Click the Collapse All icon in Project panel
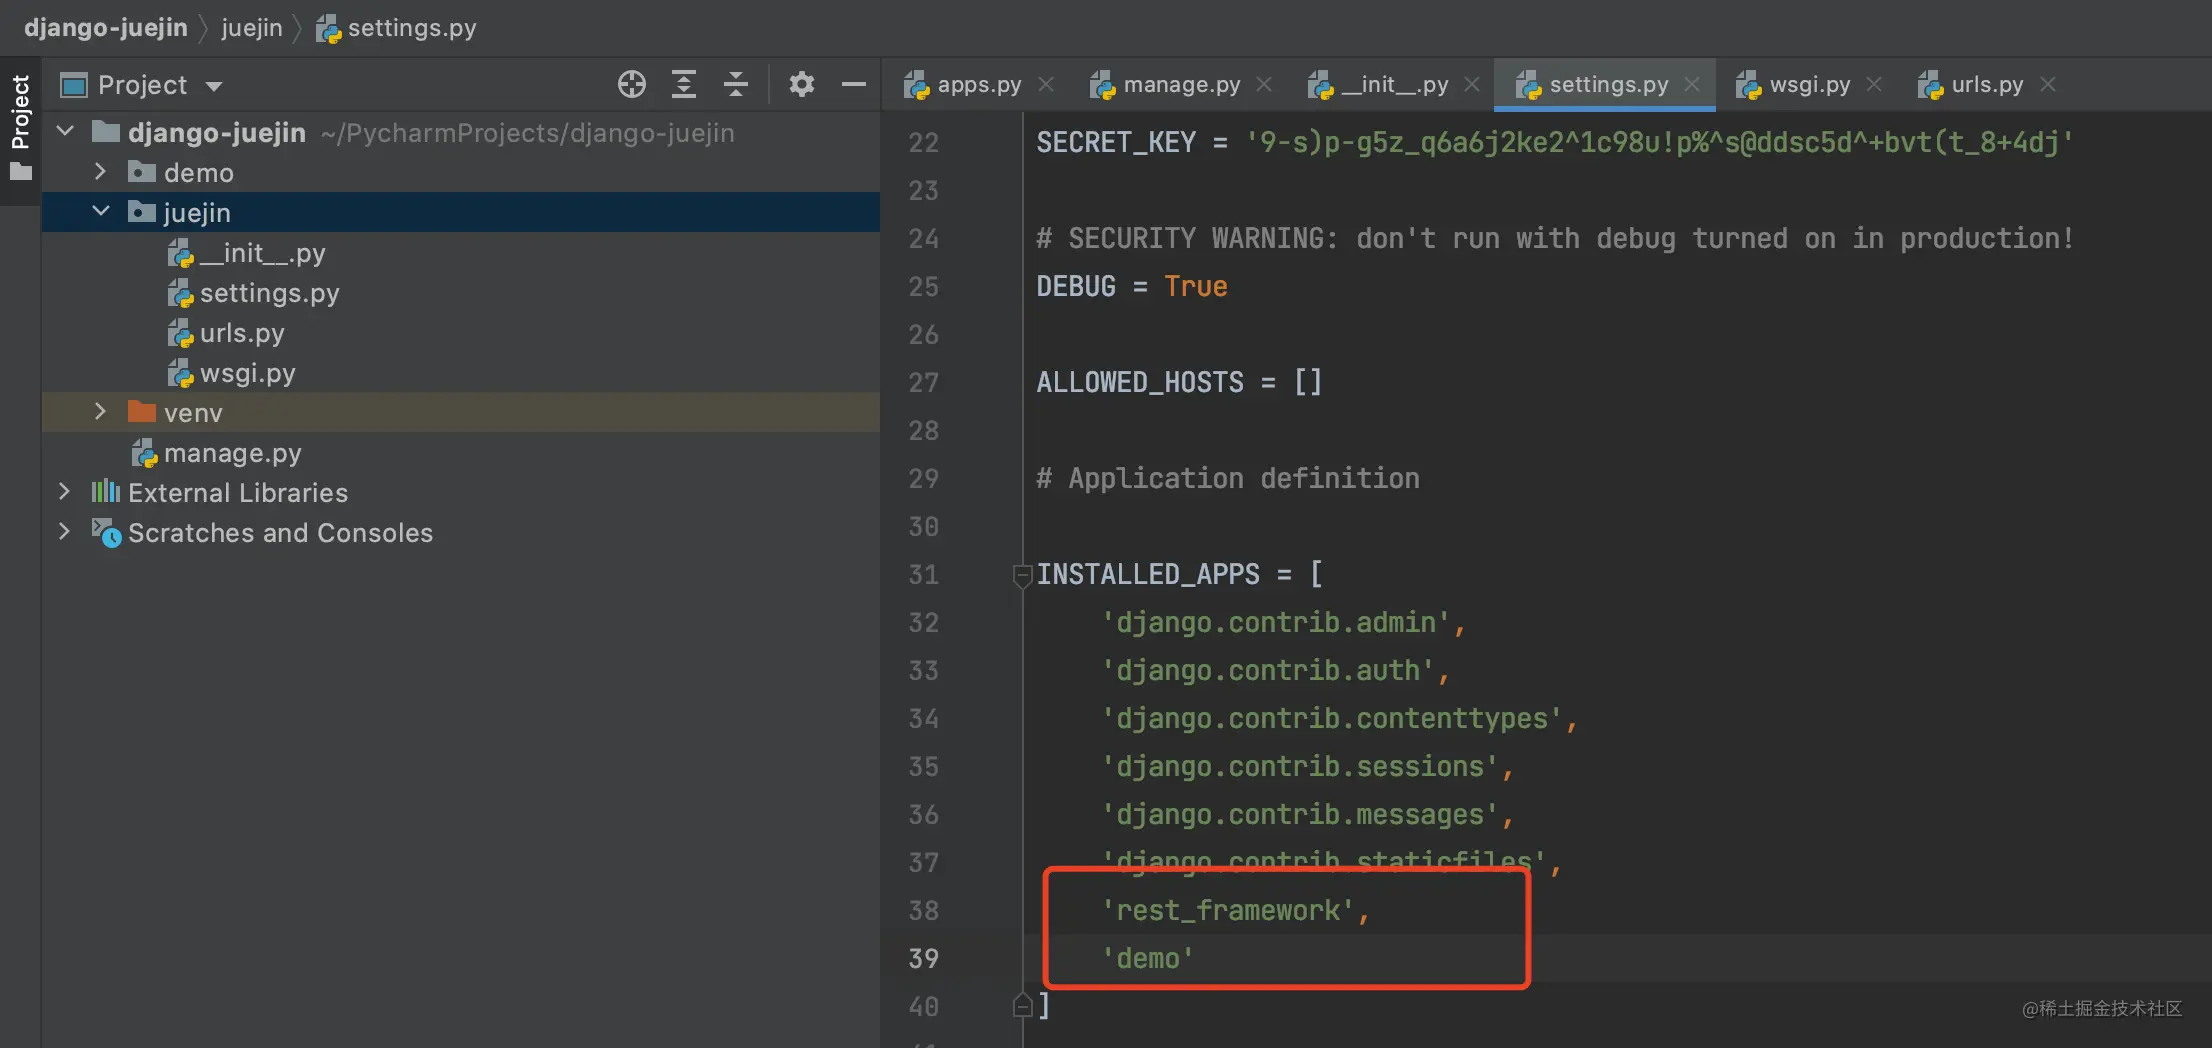2212x1048 pixels. 736,85
